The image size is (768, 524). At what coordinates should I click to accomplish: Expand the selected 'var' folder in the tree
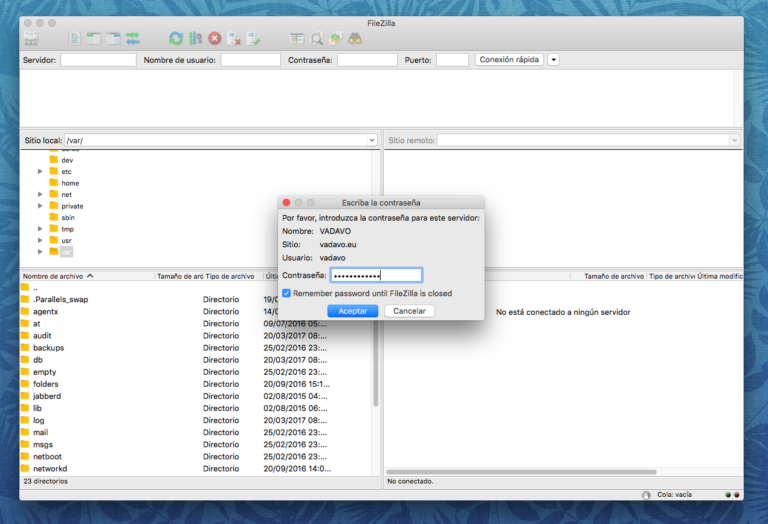tap(40, 252)
